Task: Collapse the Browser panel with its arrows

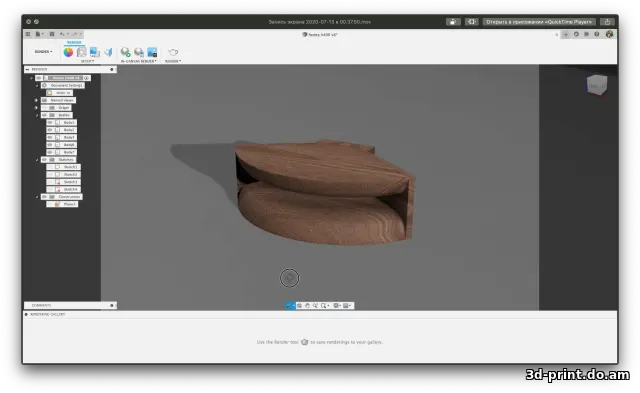Action: 27,69
